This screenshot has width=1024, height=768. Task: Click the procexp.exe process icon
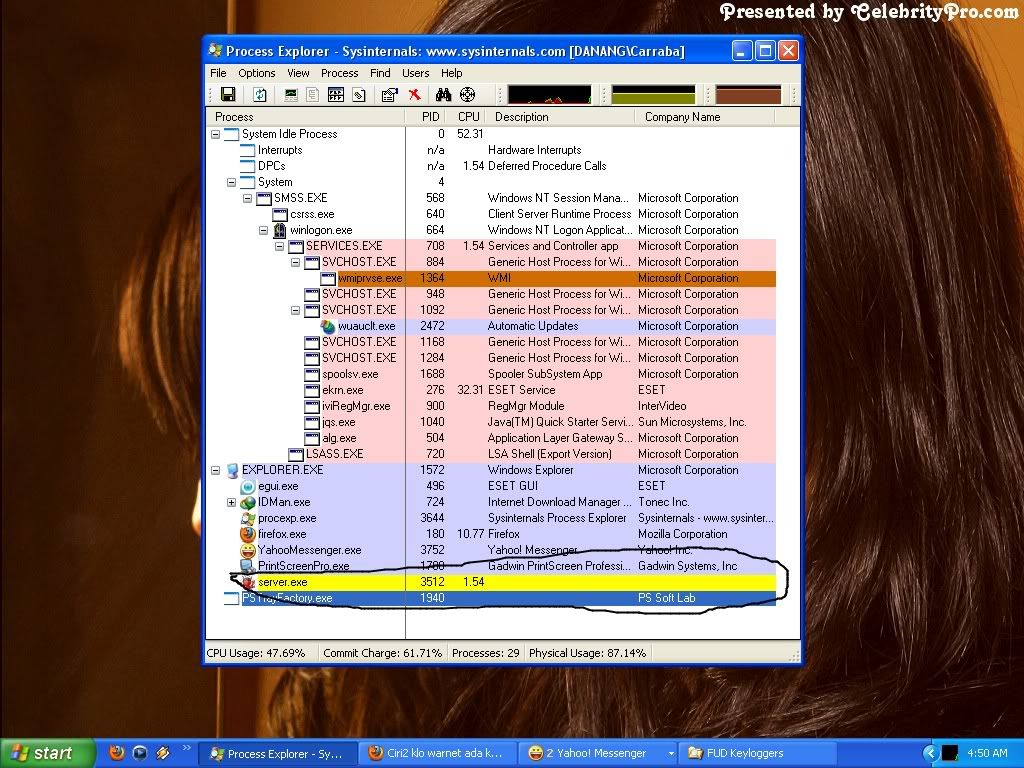(248, 519)
